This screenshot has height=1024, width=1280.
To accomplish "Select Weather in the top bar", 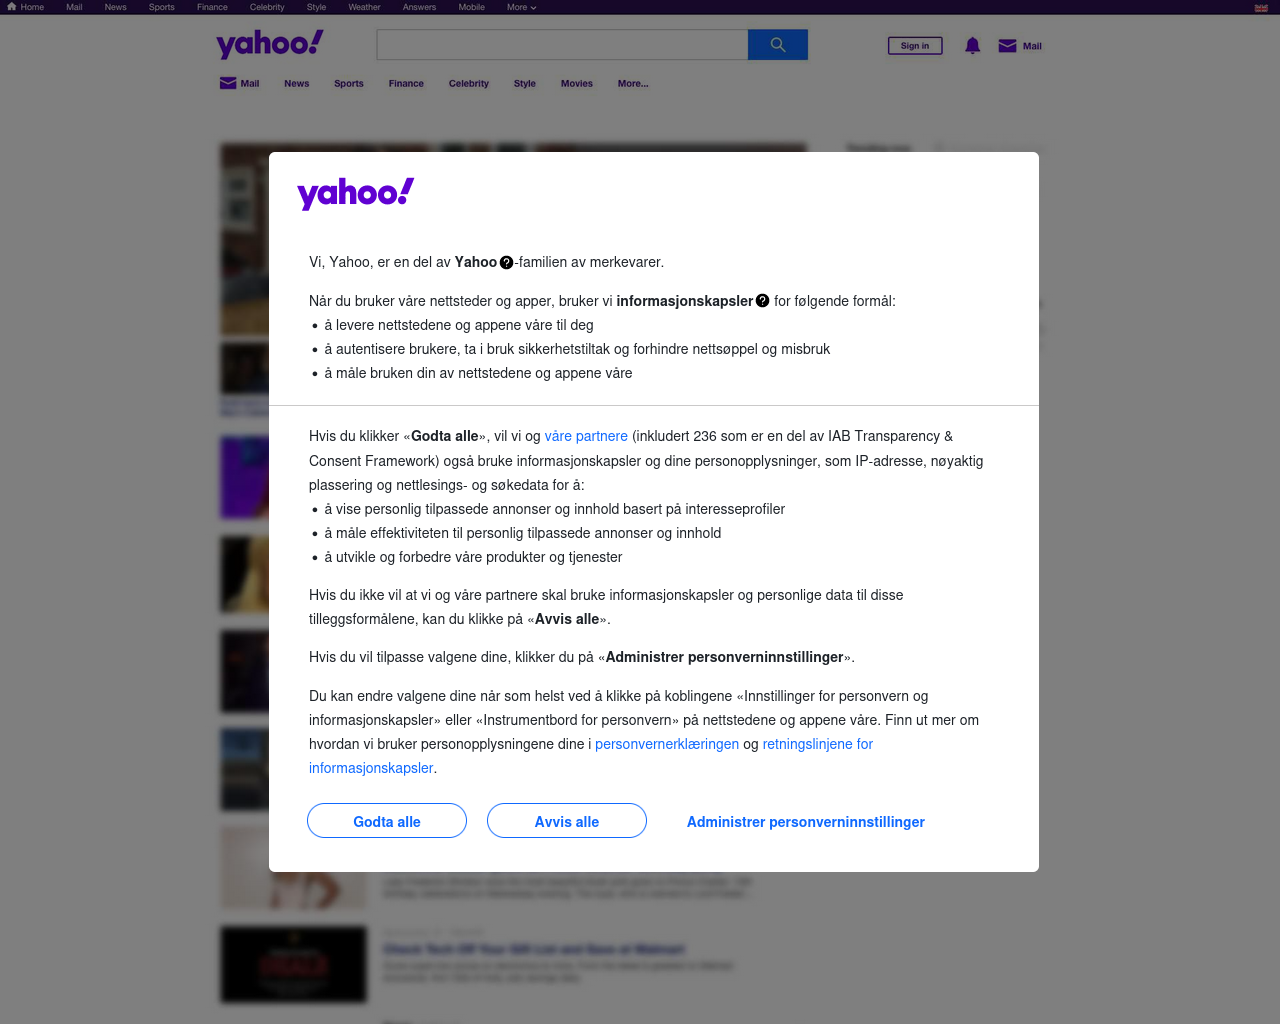I will click(x=364, y=7).
